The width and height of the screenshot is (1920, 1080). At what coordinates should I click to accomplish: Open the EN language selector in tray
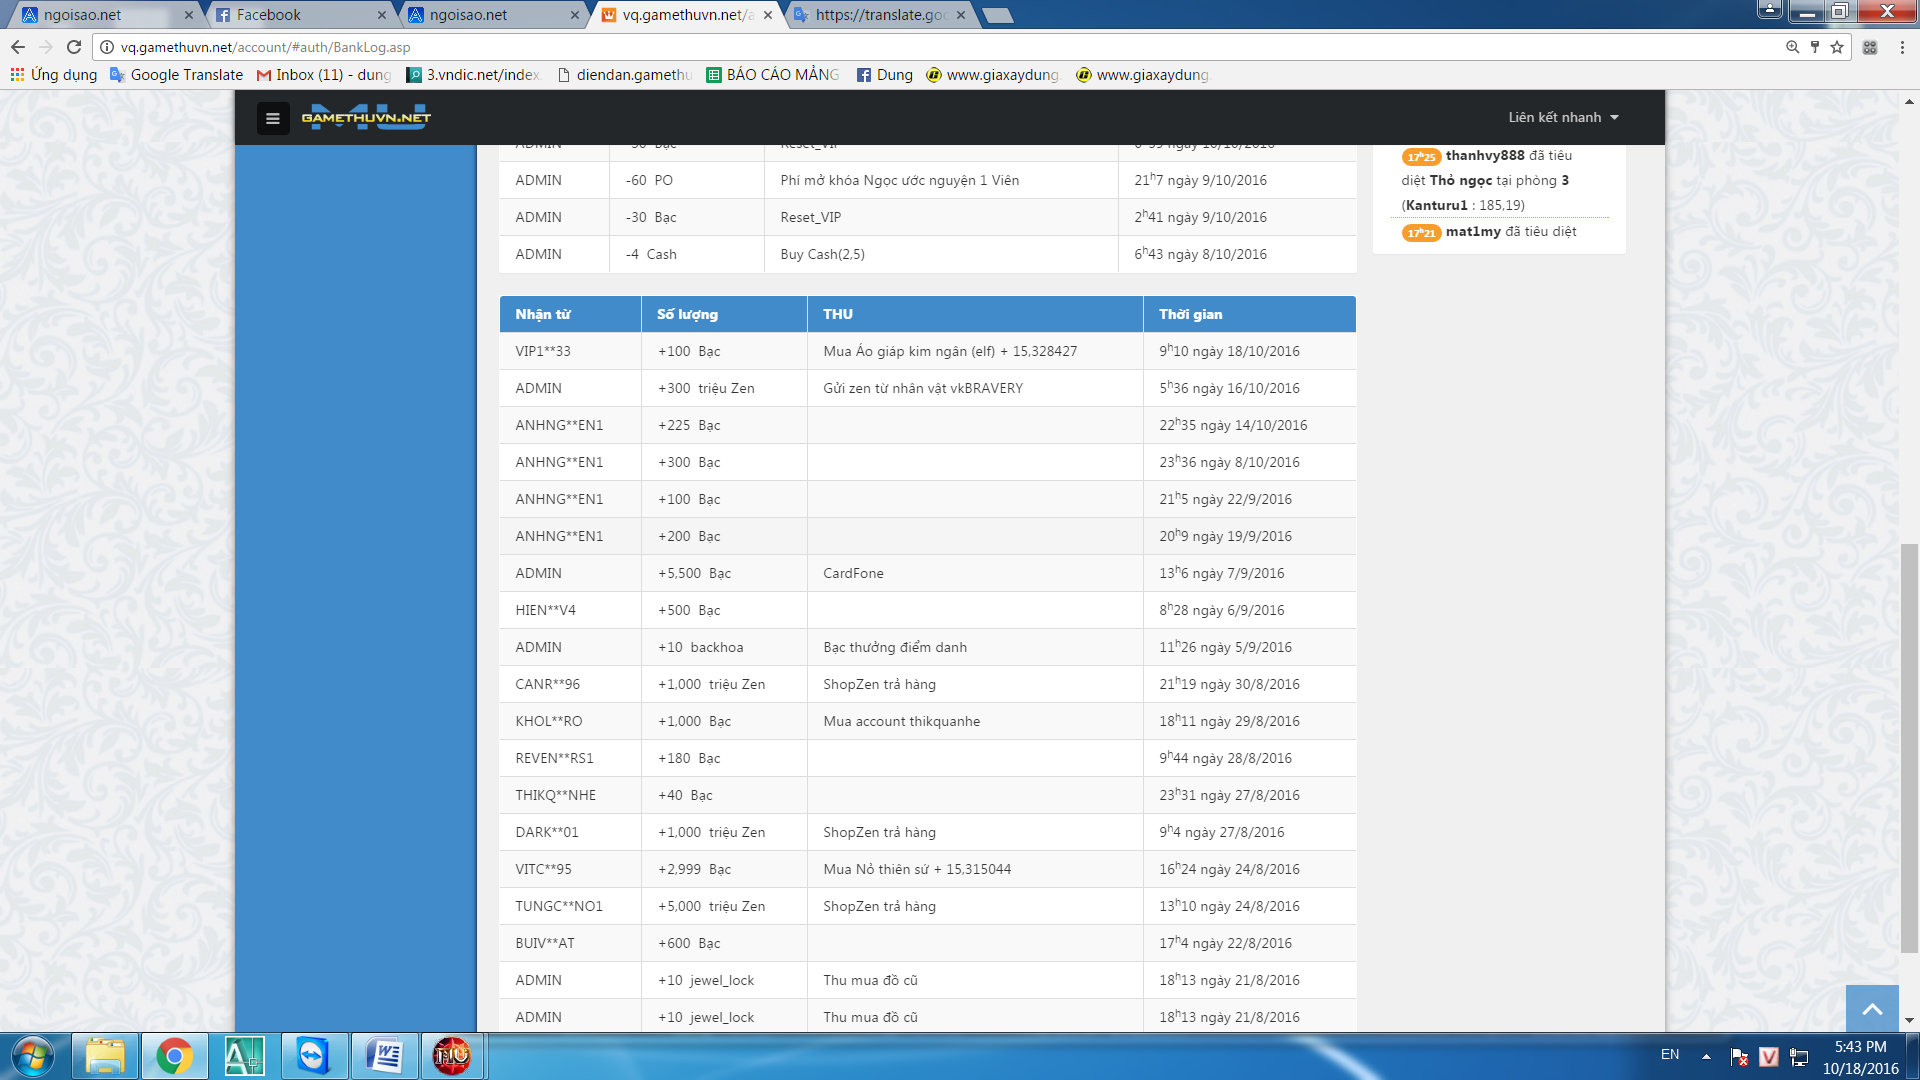[x=1670, y=1054]
